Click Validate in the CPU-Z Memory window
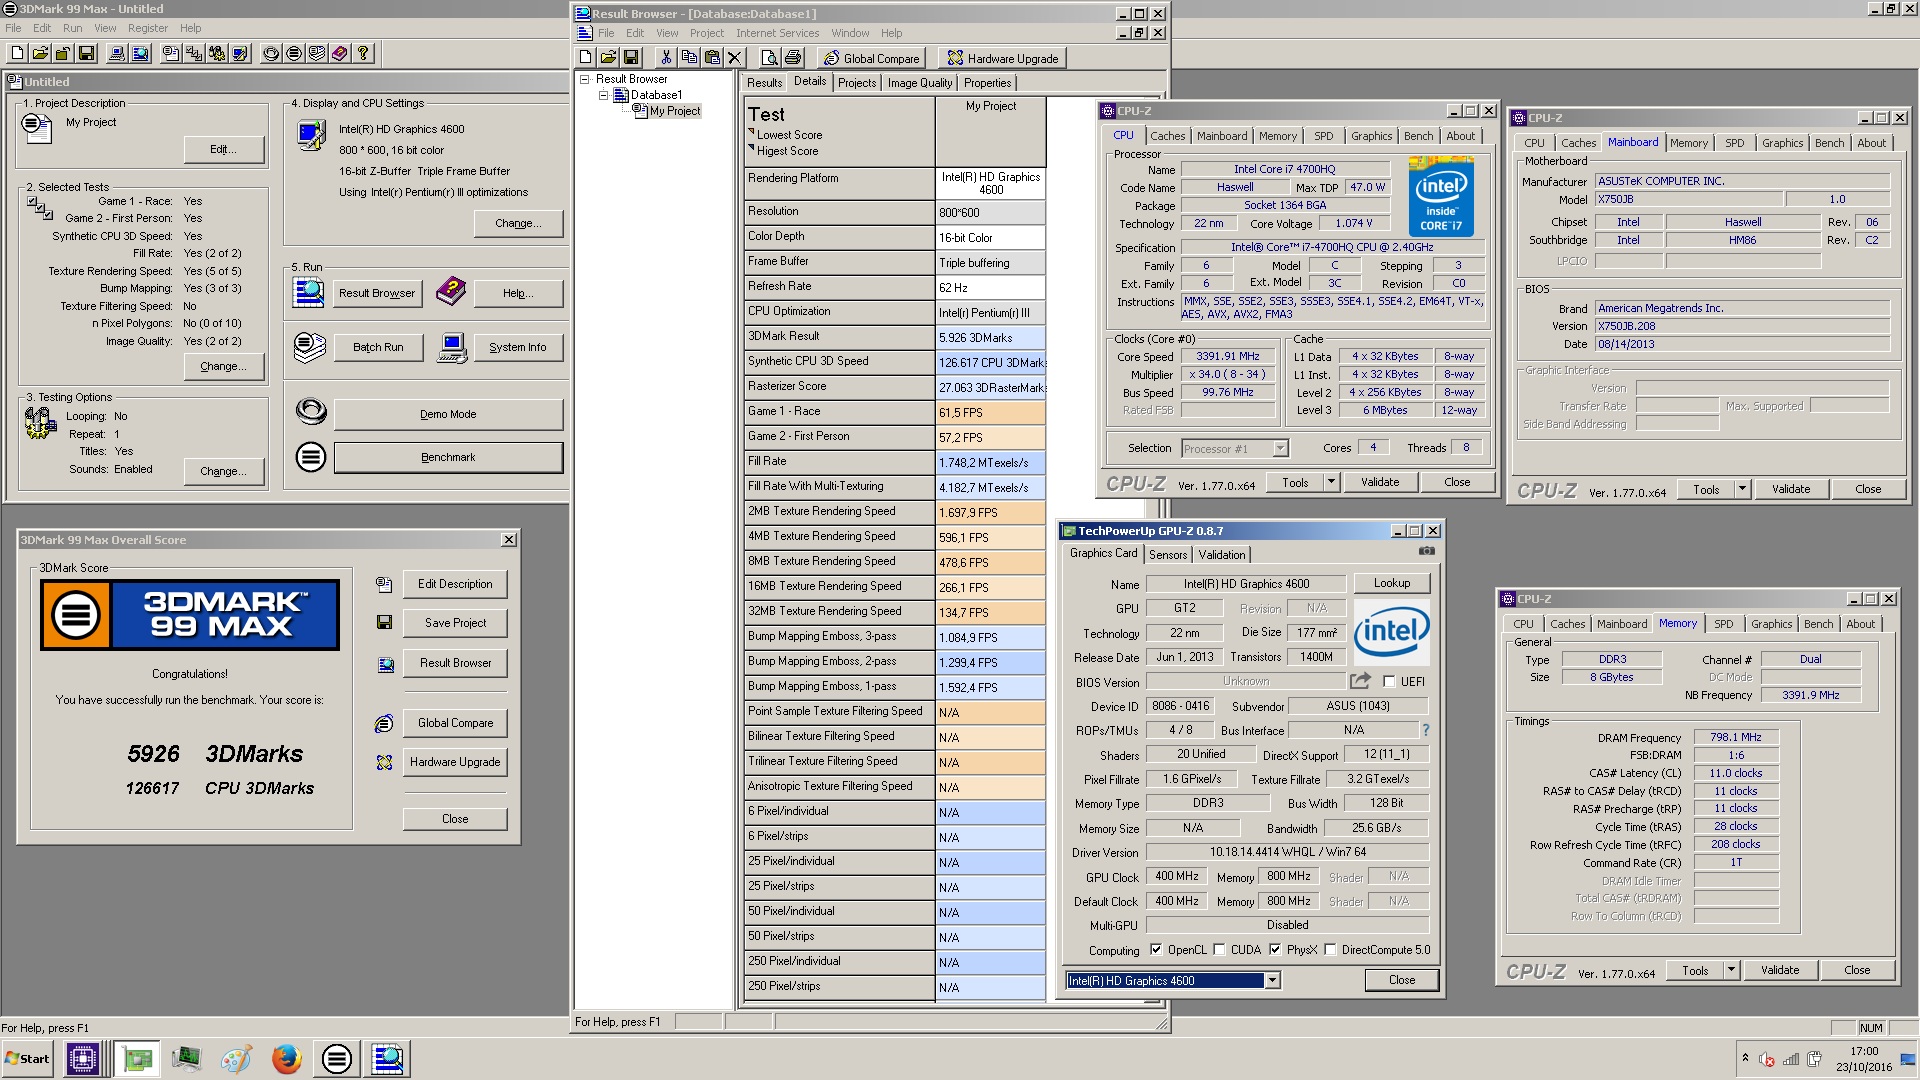Viewport: 1920px width, 1080px height. pos(1780,970)
